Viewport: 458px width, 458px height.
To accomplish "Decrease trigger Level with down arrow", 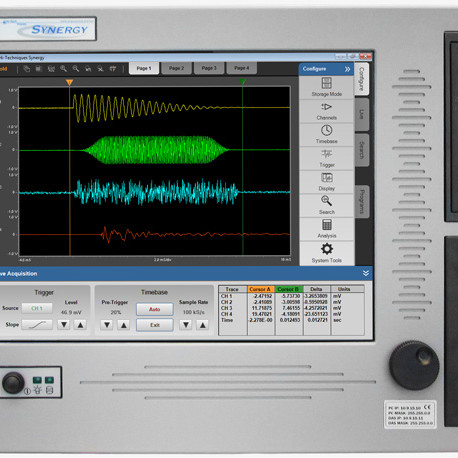I will point(64,325).
